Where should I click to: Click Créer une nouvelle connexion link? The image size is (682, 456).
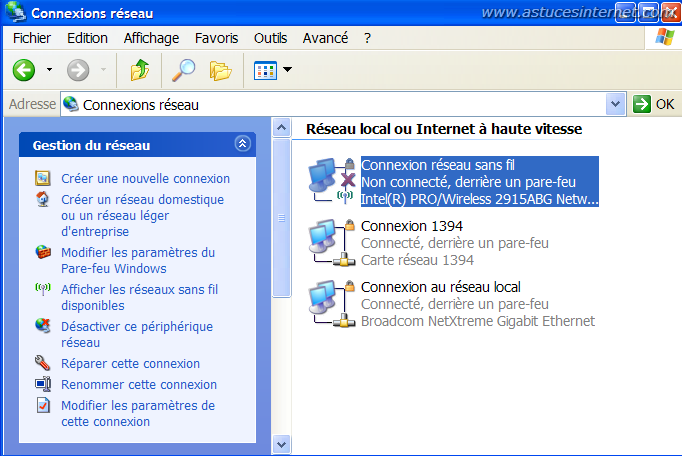[145, 178]
